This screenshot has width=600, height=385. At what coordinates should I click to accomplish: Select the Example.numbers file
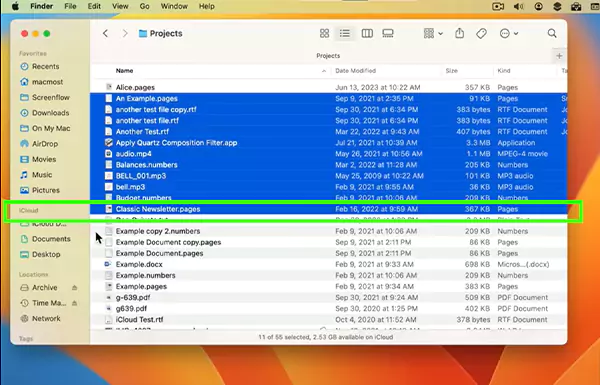coord(328,276)
